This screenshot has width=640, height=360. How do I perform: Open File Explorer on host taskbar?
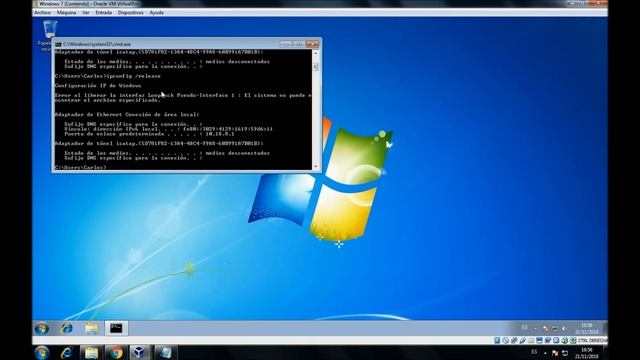(91, 353)
